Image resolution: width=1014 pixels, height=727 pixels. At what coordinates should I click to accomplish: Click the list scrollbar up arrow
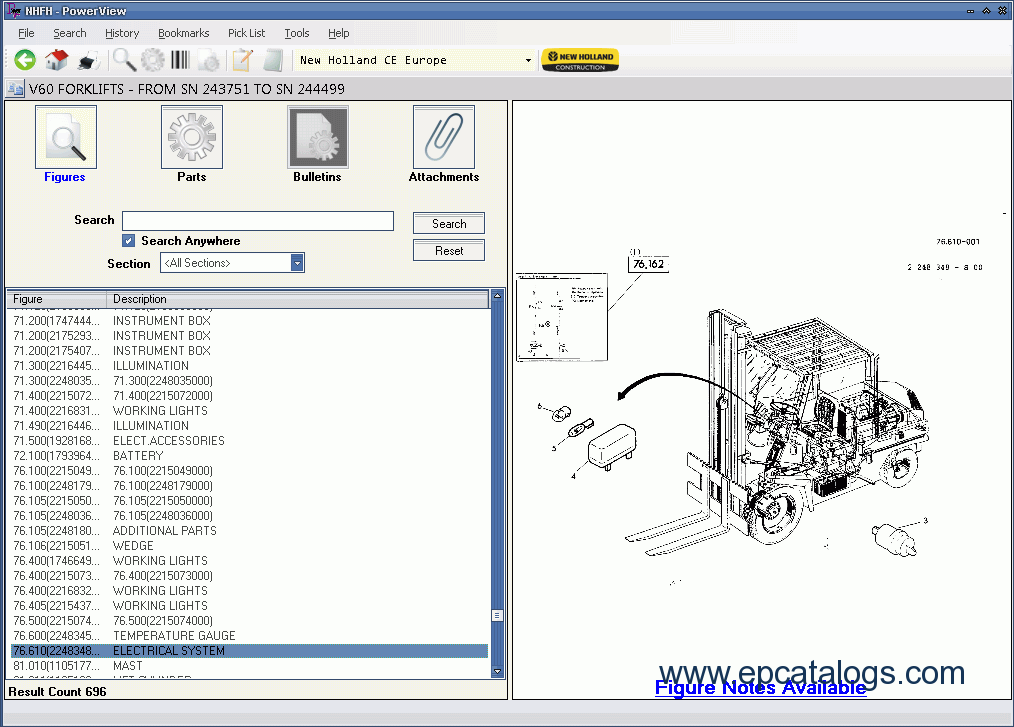[497, 296]
